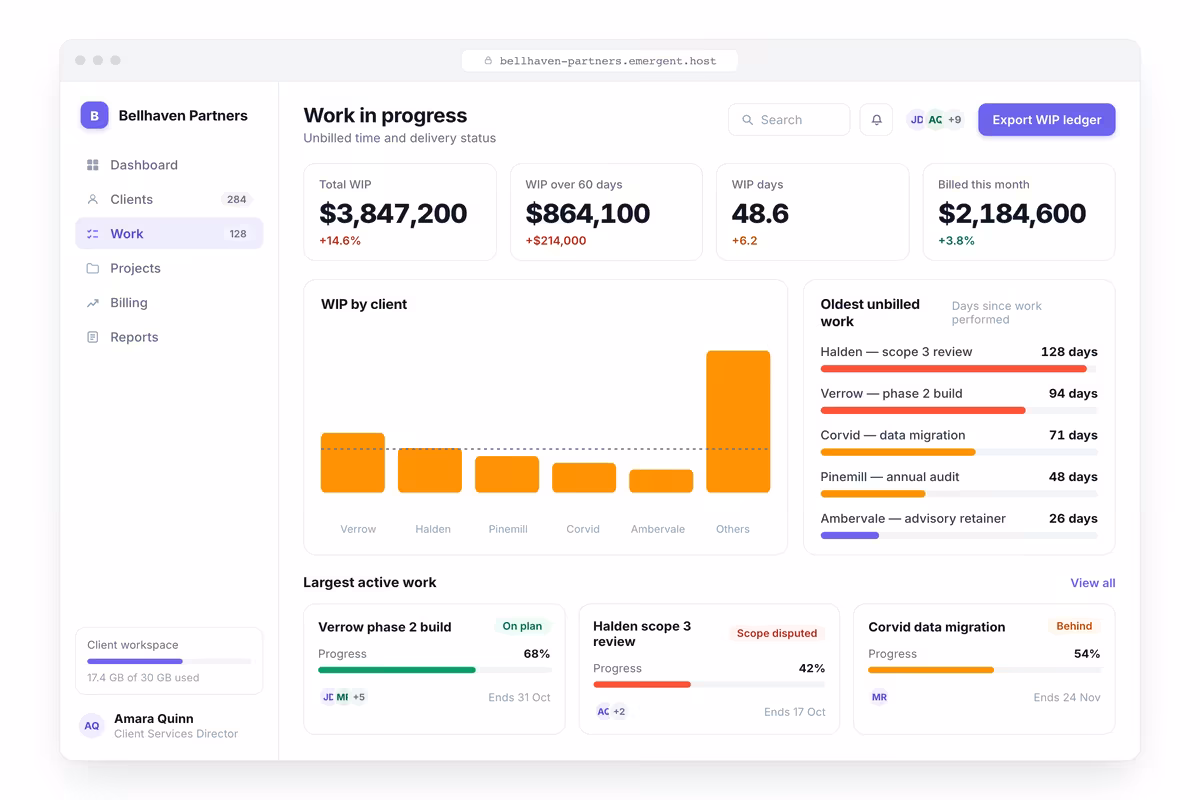Viewport: 1200px width, 800px height.
Task: Click Halden scope 3 review 128-day bar
Action: (959, 369)
